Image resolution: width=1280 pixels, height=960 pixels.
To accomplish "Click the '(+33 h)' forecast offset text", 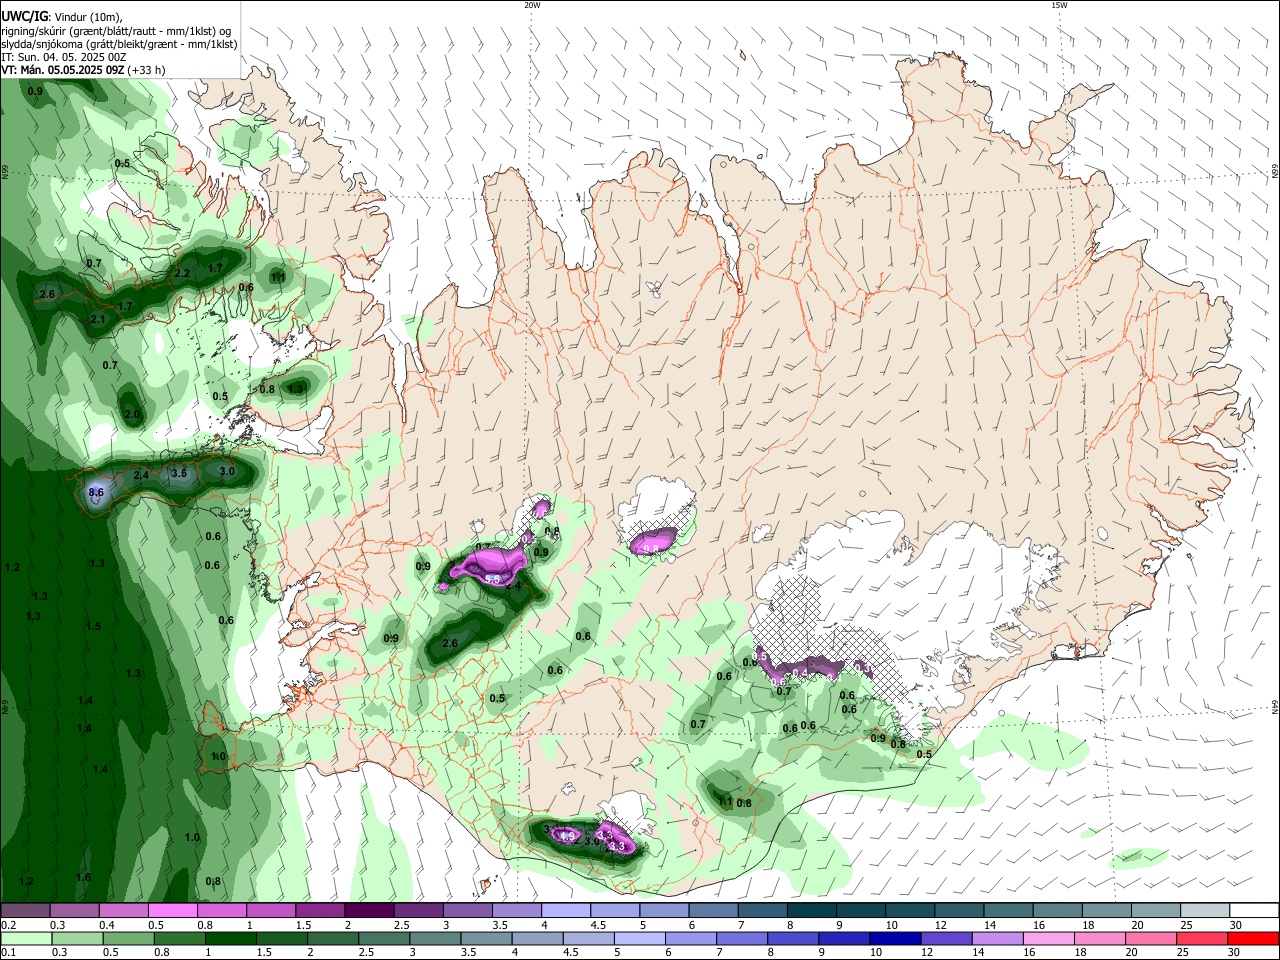I will [147, 70].
